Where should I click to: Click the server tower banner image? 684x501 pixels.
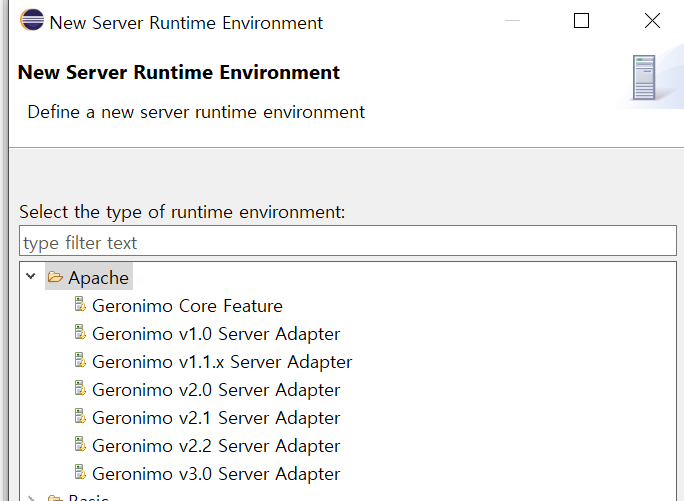[x=644, y=78]
